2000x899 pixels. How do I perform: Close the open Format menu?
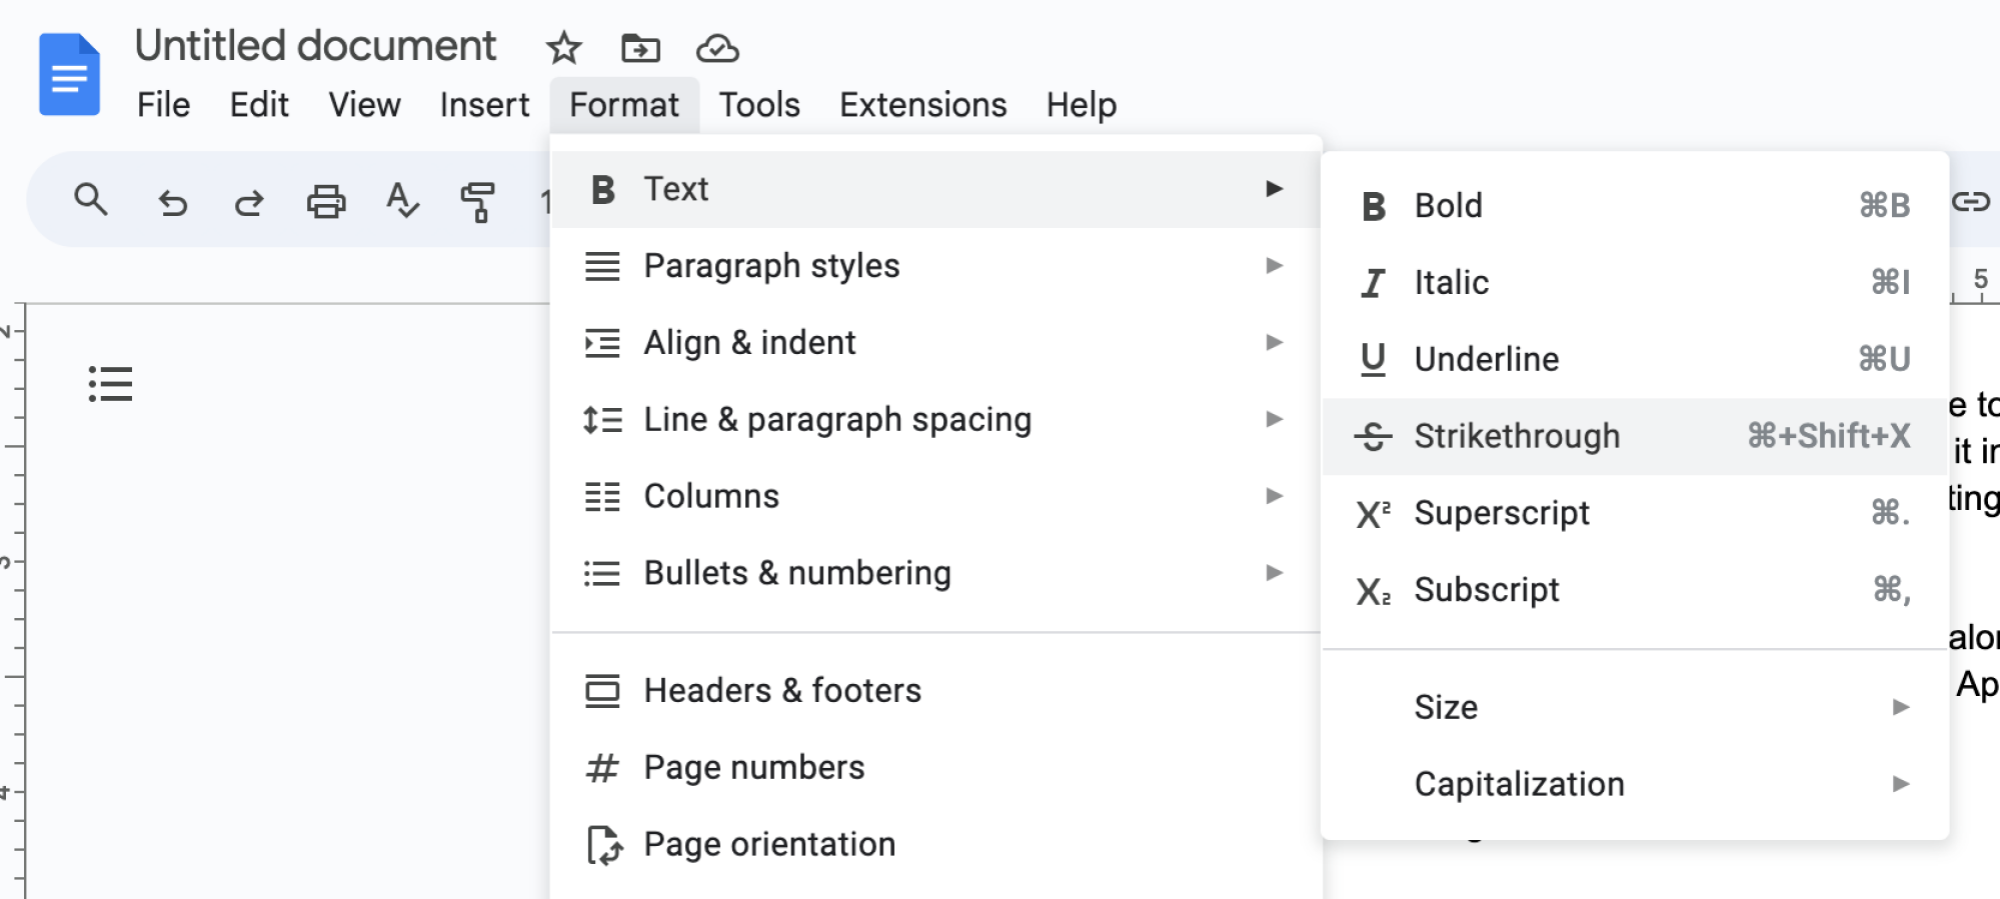click(624, 105)
